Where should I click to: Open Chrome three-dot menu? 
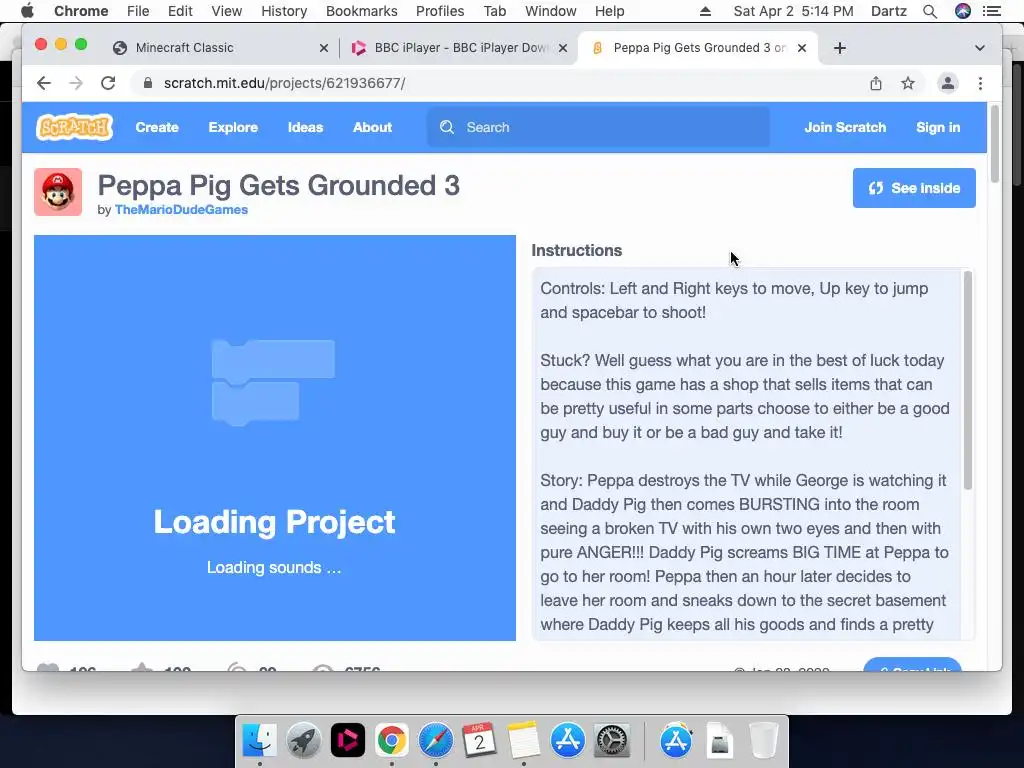[980, 83]
